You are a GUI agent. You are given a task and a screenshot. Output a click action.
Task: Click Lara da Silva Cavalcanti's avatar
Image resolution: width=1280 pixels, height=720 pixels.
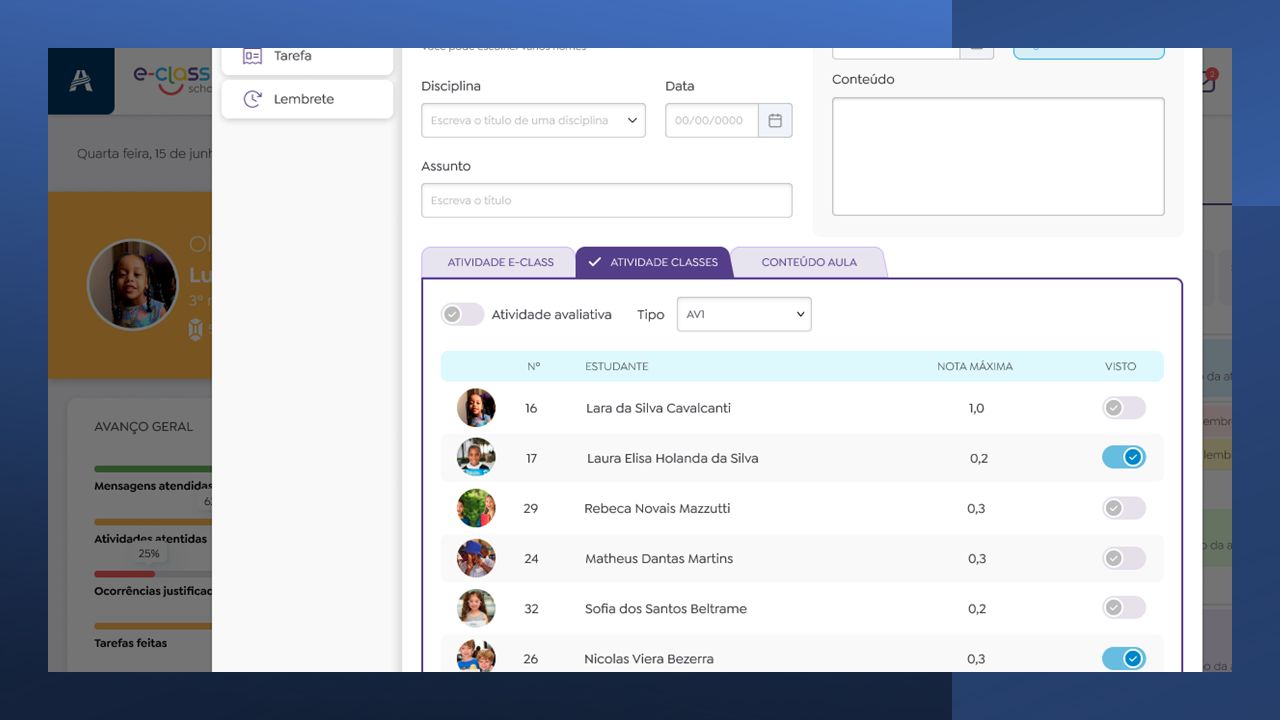click(x=476, y=408)
